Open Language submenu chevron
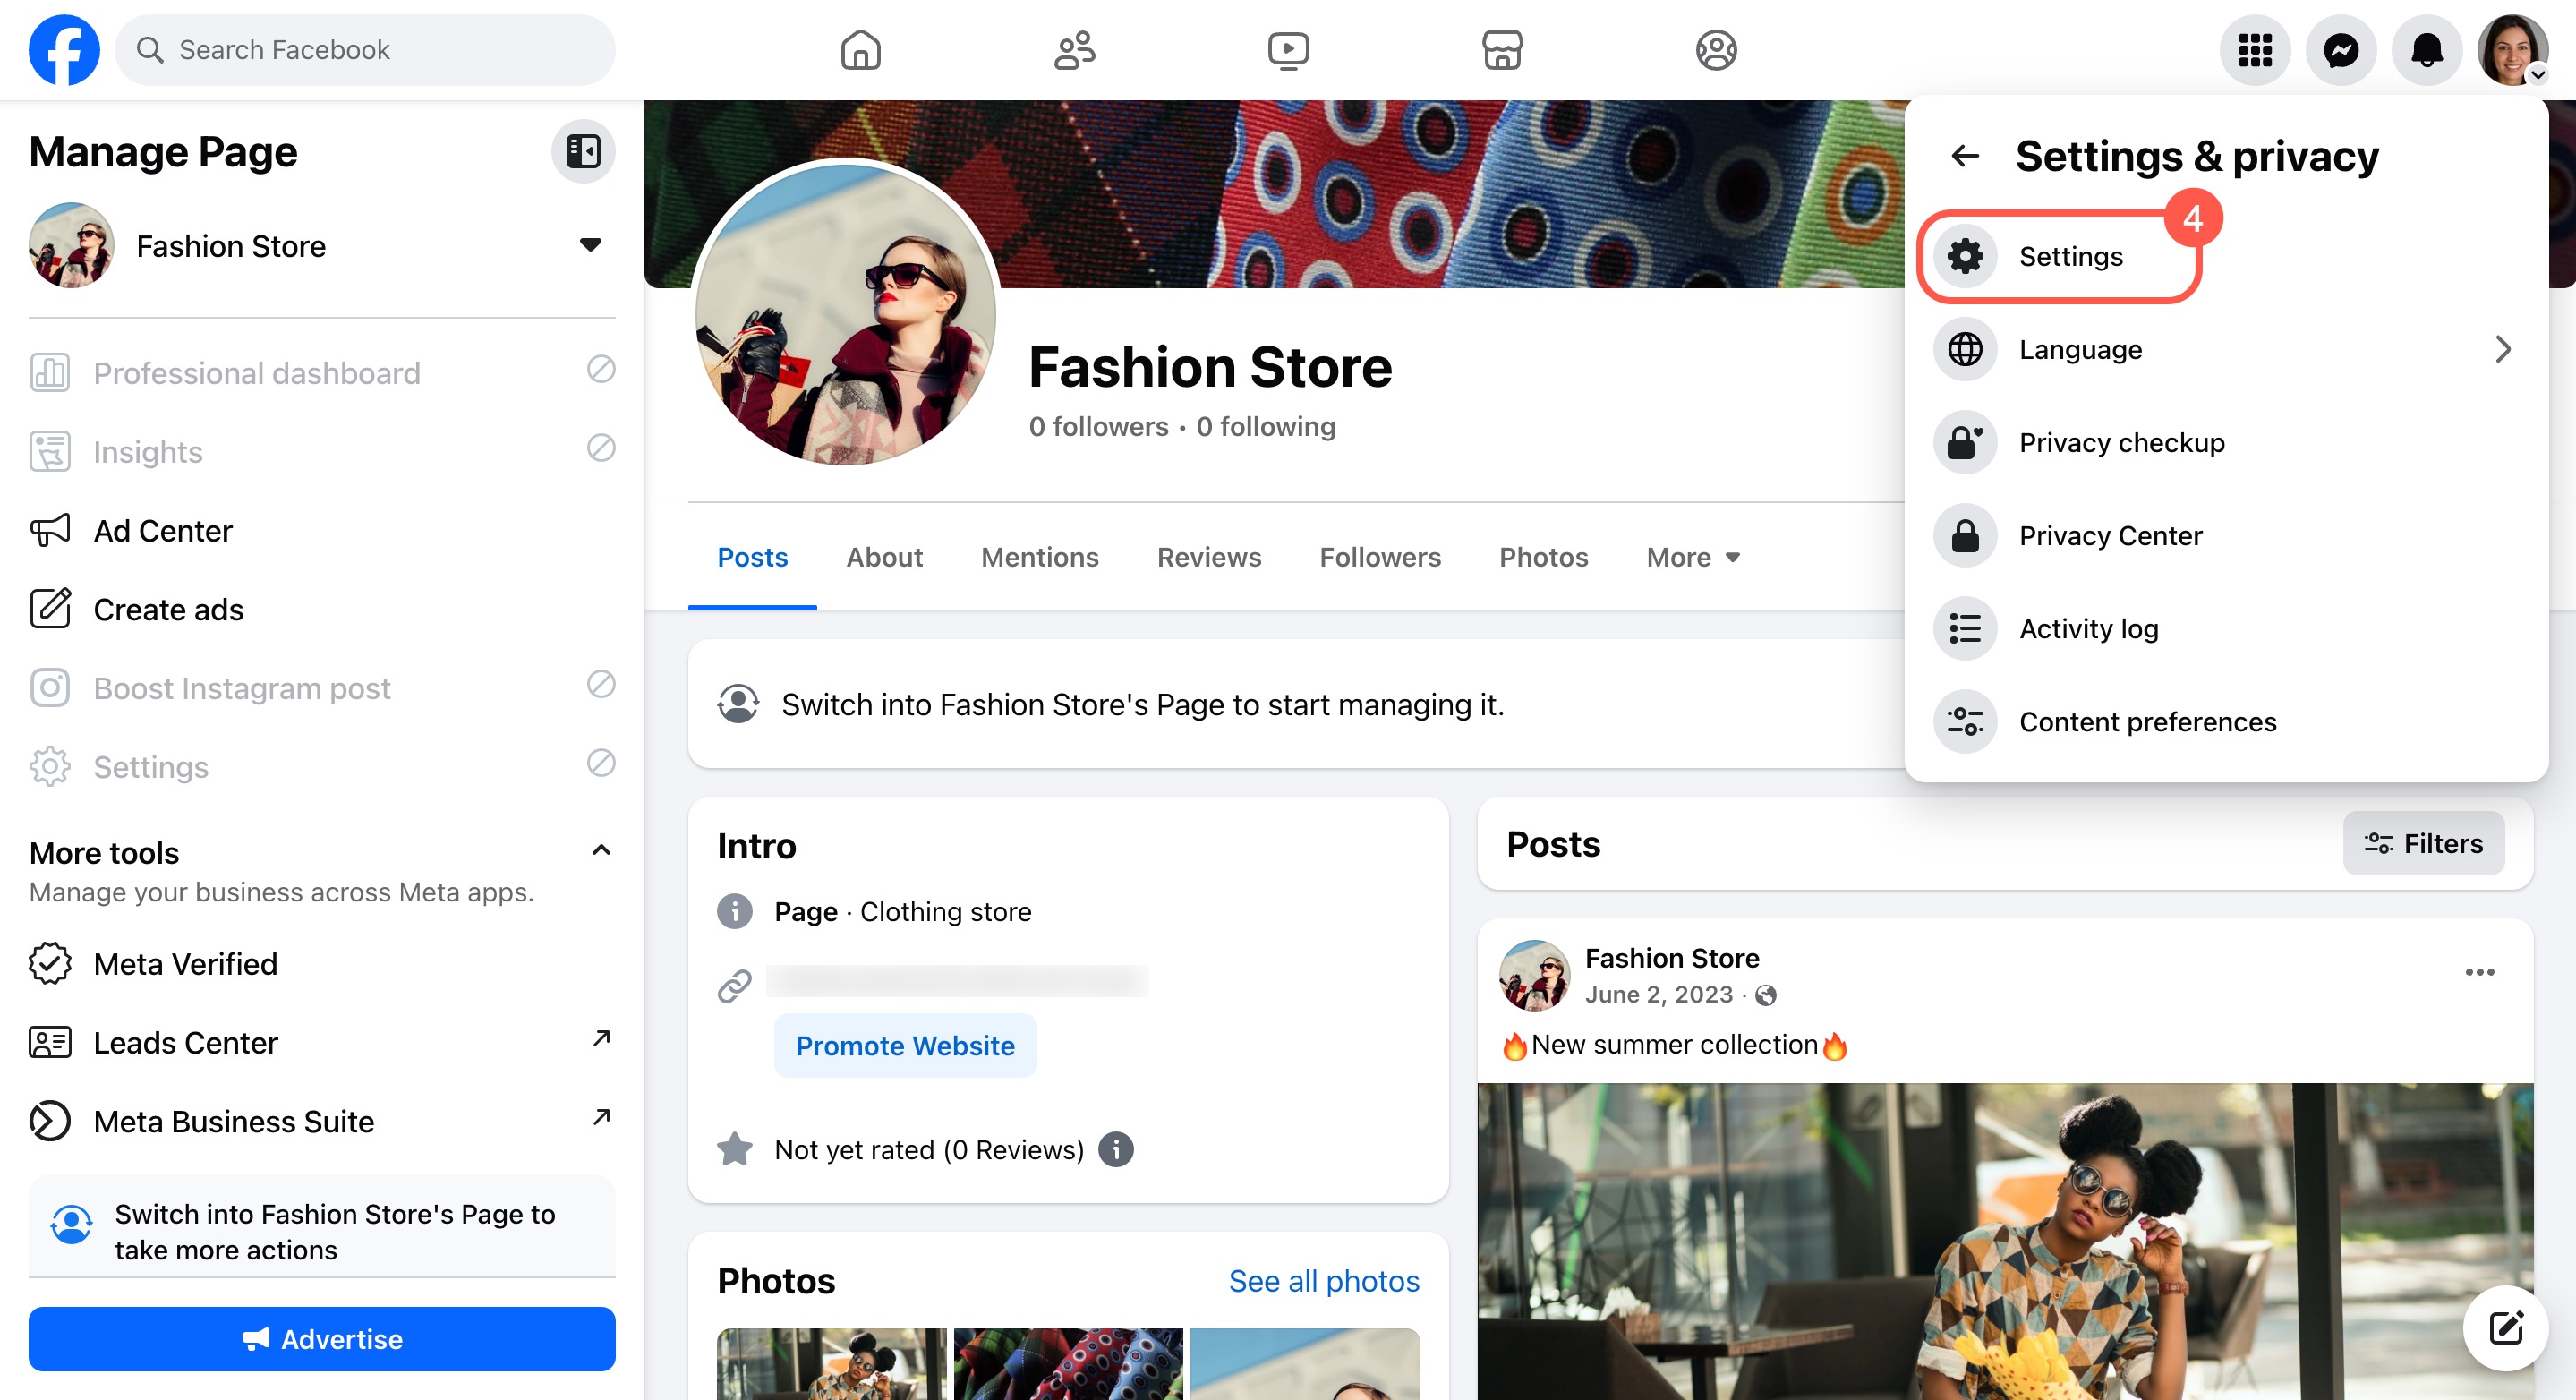Screen dimensions: 2576x1400 point(2502,349)
